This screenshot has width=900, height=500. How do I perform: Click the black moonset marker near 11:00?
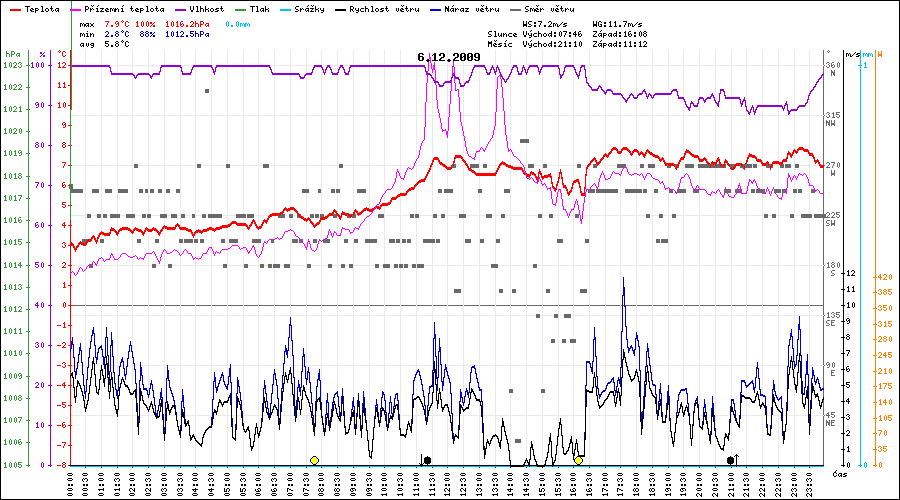427,460
